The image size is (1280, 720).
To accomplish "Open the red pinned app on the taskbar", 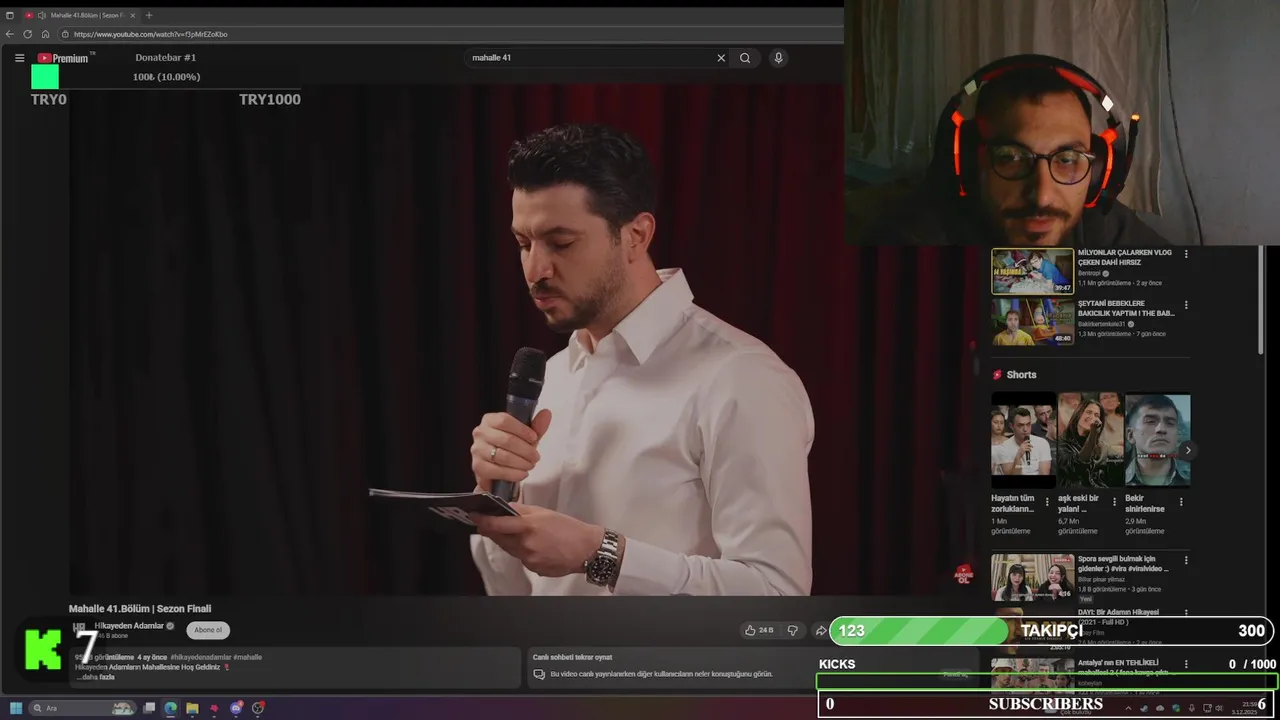I will (214, 708).
